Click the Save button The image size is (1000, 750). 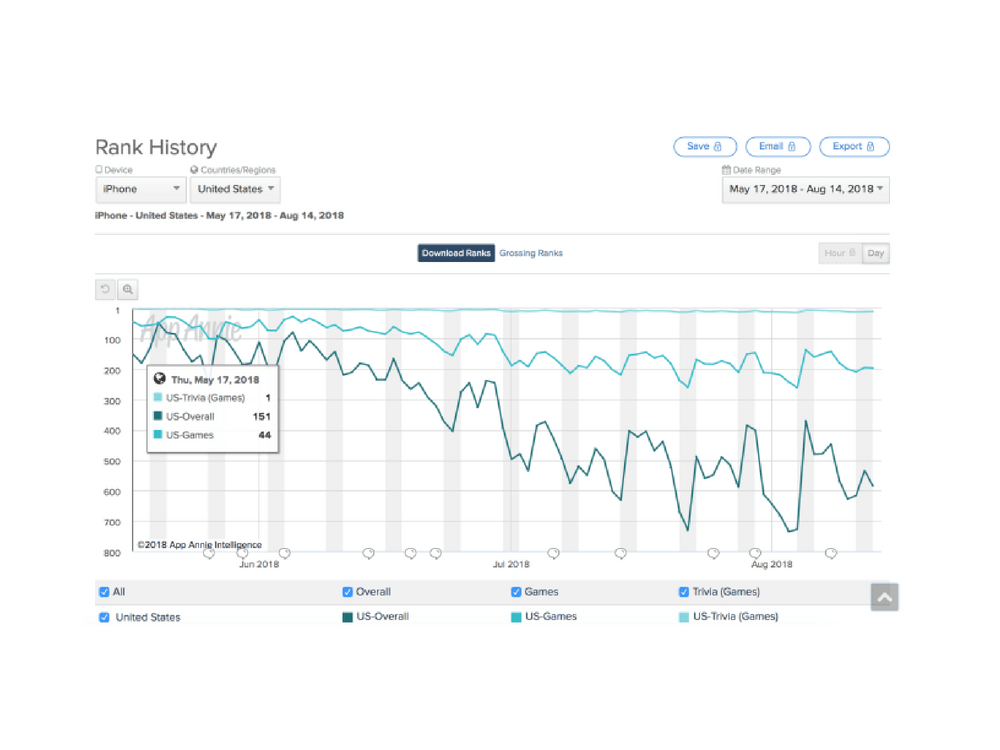pyautogui.click(x=705, y=147)
